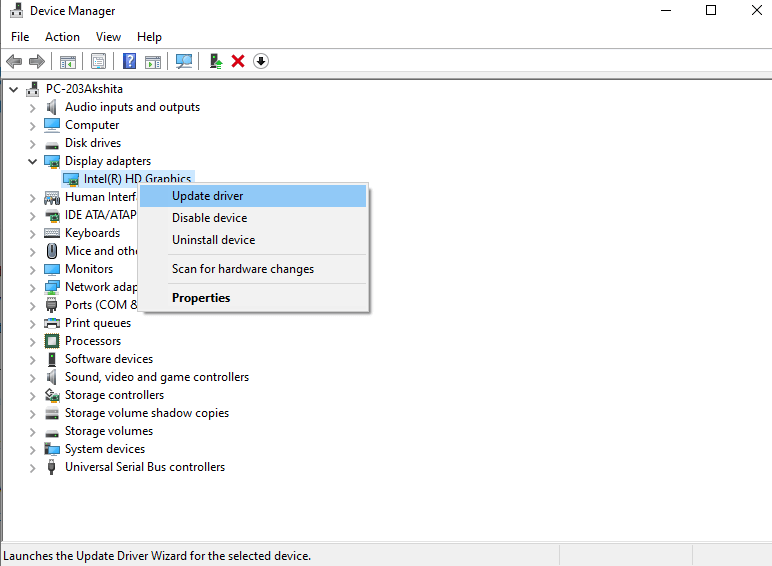Open the Properties toolbar icon

point(98,62)
